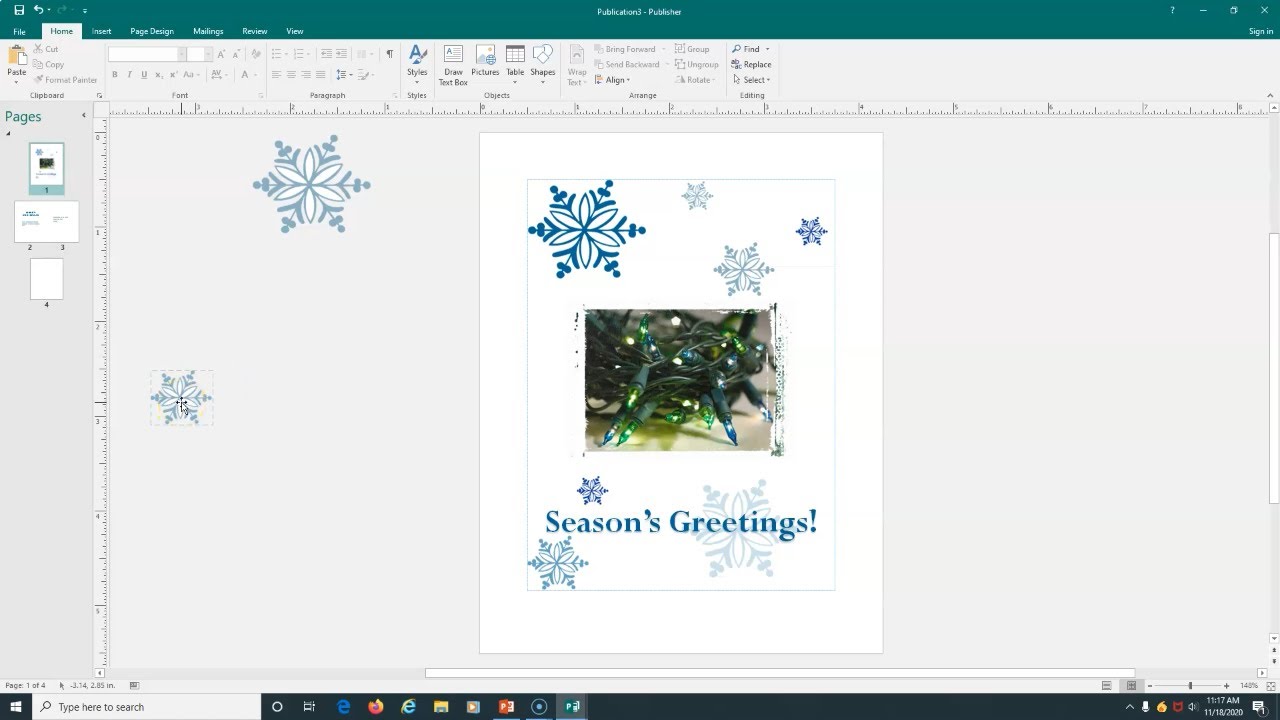Toggle Italic formatting
Viewport: 1280px width, 720px height.
pos(129,75)
